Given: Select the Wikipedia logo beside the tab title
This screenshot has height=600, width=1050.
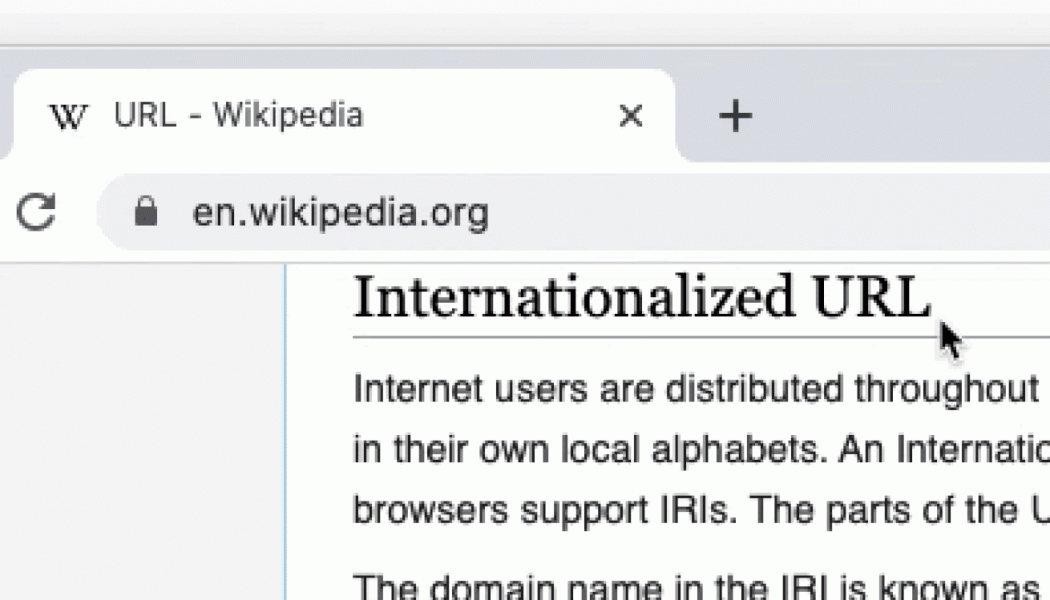Looking at the screenshot, I should (x=67, y=116).
